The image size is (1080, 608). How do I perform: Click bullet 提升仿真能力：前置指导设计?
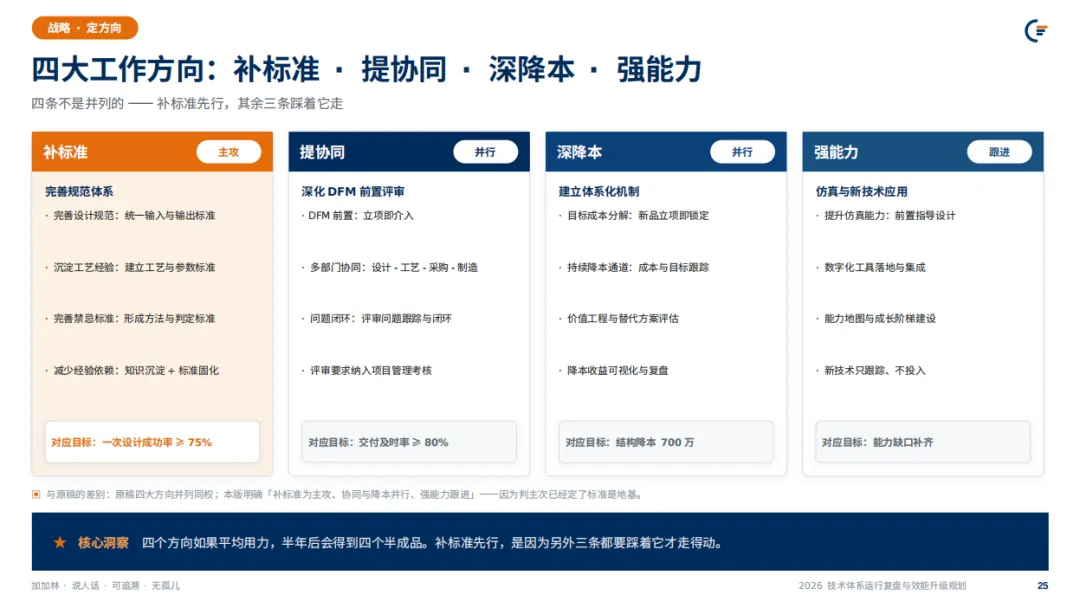[886, 216]
